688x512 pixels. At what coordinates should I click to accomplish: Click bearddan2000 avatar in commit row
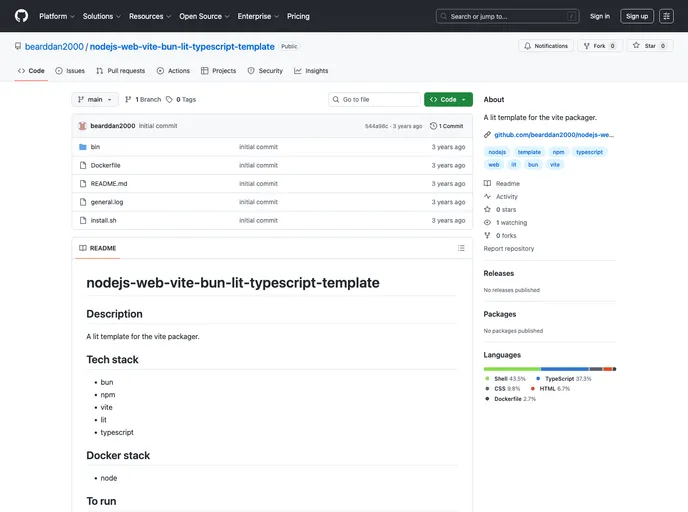82,126
